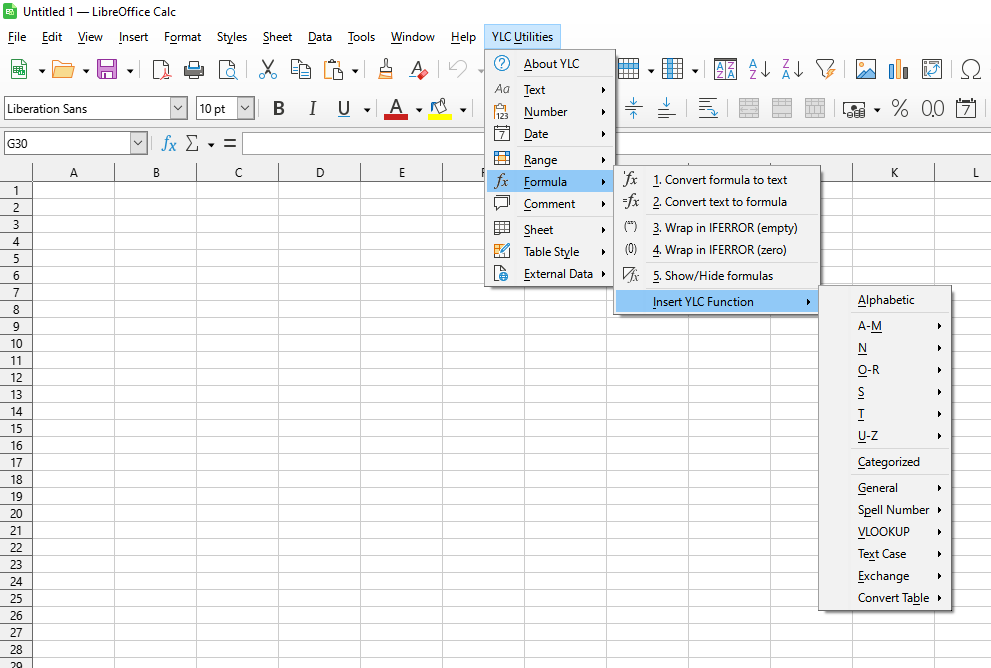The image size is (991, 668).
Task: Insert a chart using the chart icon
Action: tap(898, 69)
